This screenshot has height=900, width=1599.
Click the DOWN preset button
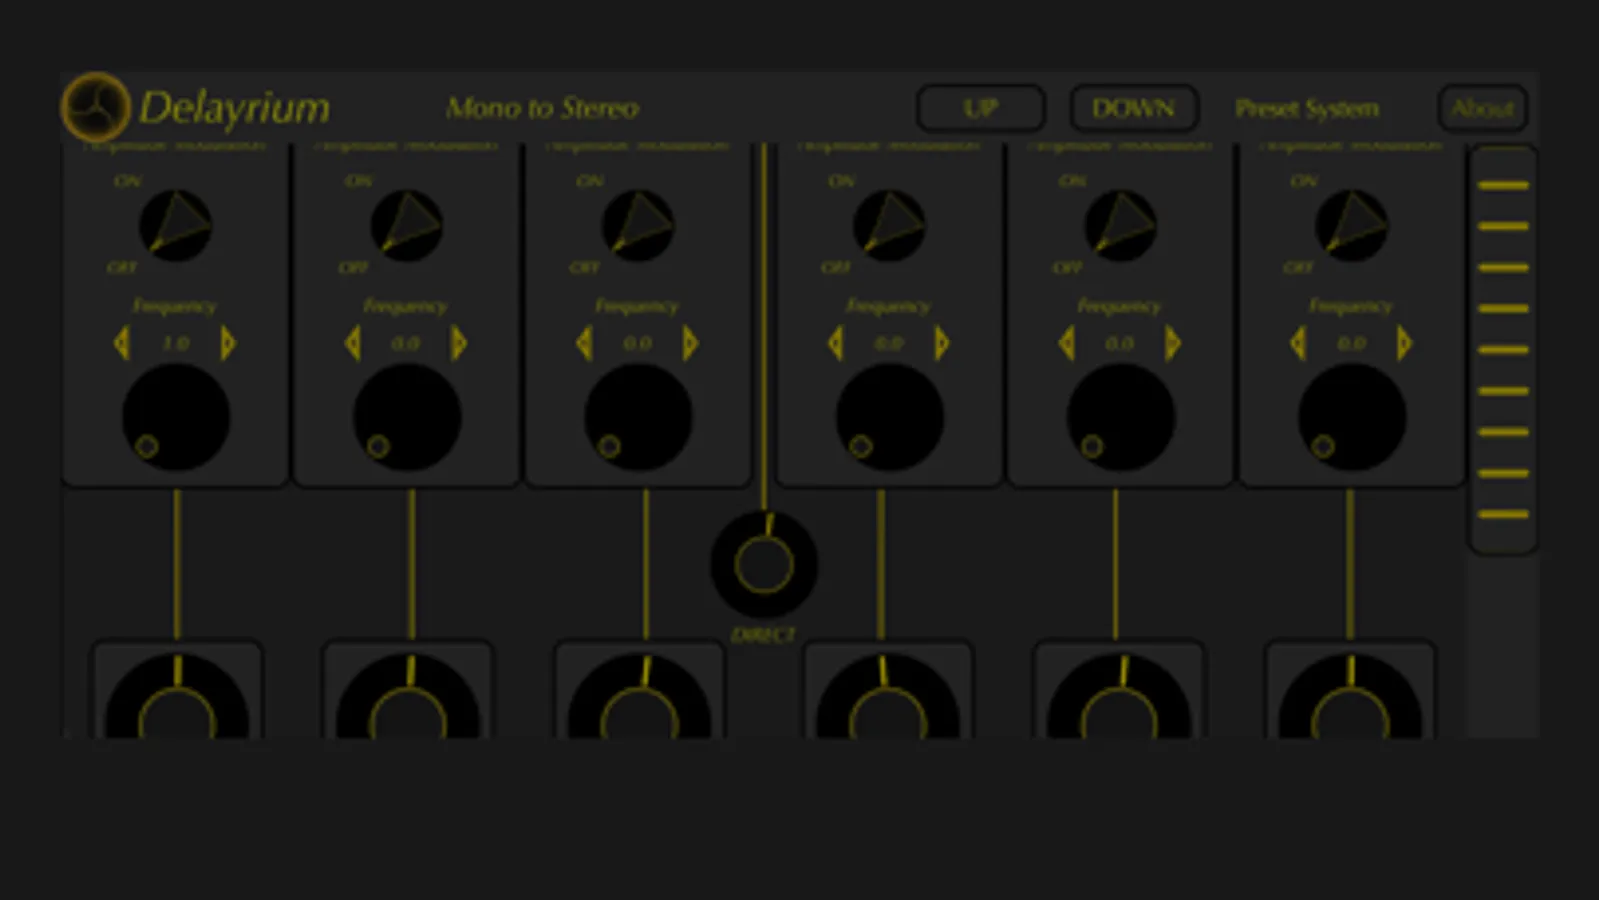point(1133,108)
